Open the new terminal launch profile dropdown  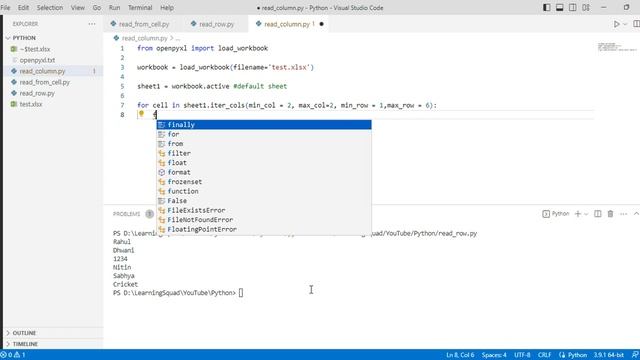586,214
